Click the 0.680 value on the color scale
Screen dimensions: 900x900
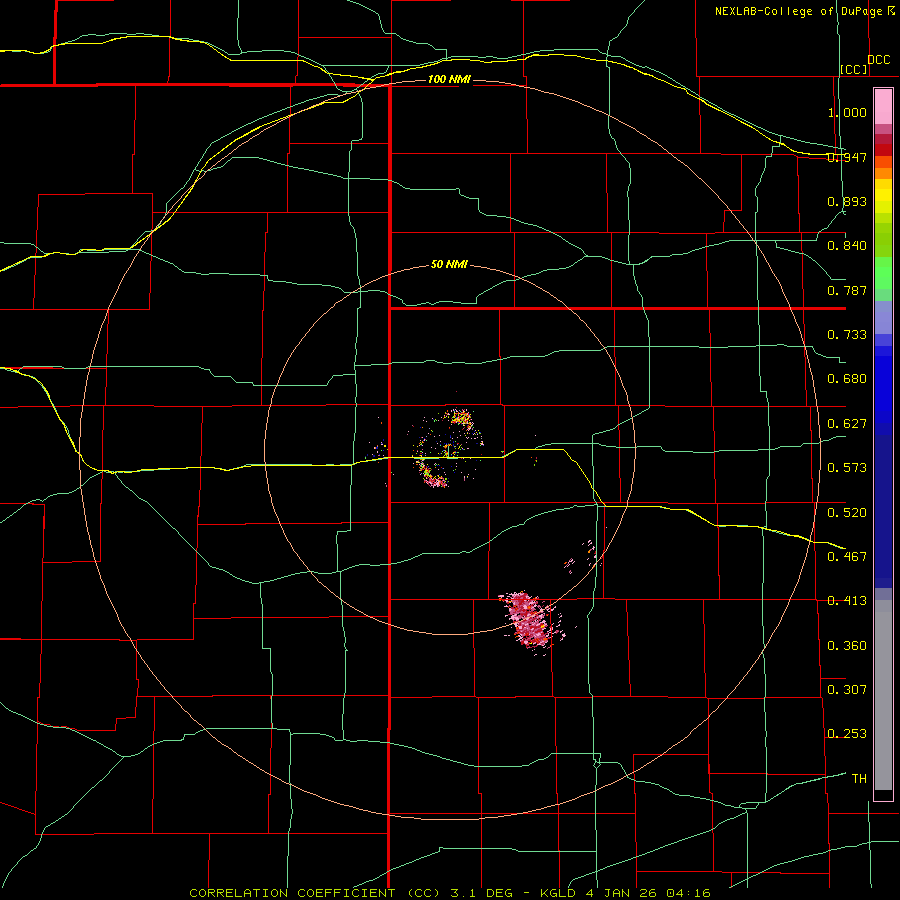847,379
